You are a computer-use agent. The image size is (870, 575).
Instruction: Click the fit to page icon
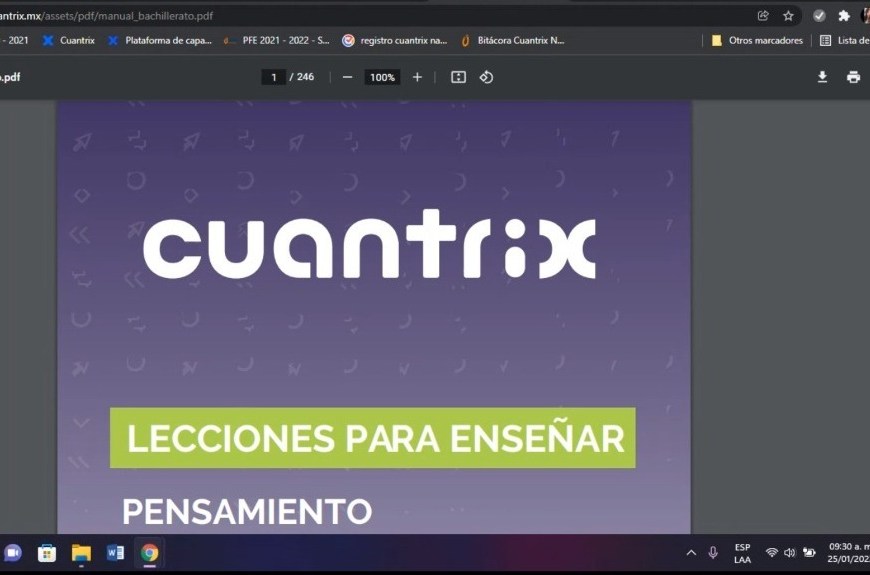click(x=458, y=77)
